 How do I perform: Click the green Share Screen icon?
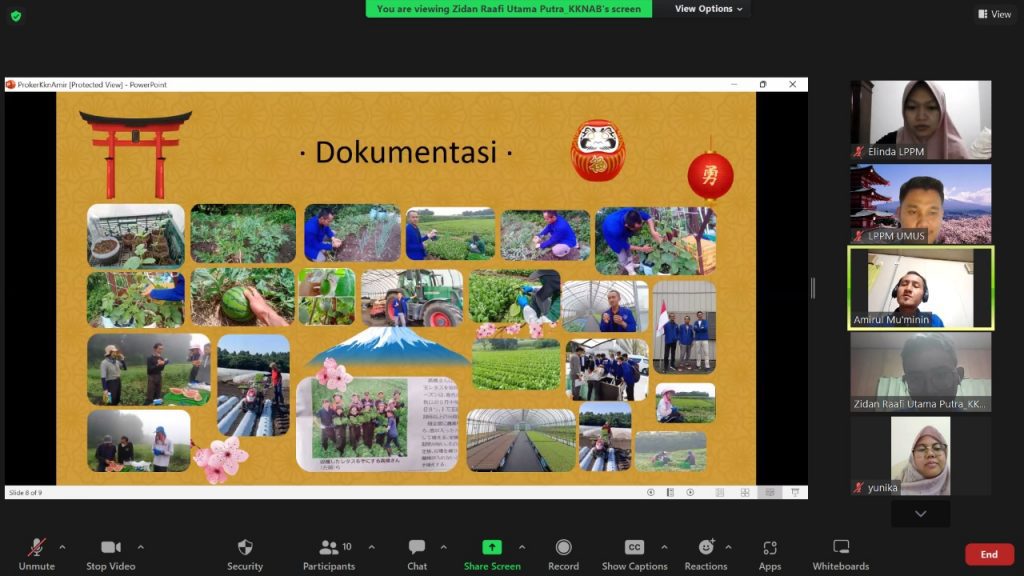491,547
